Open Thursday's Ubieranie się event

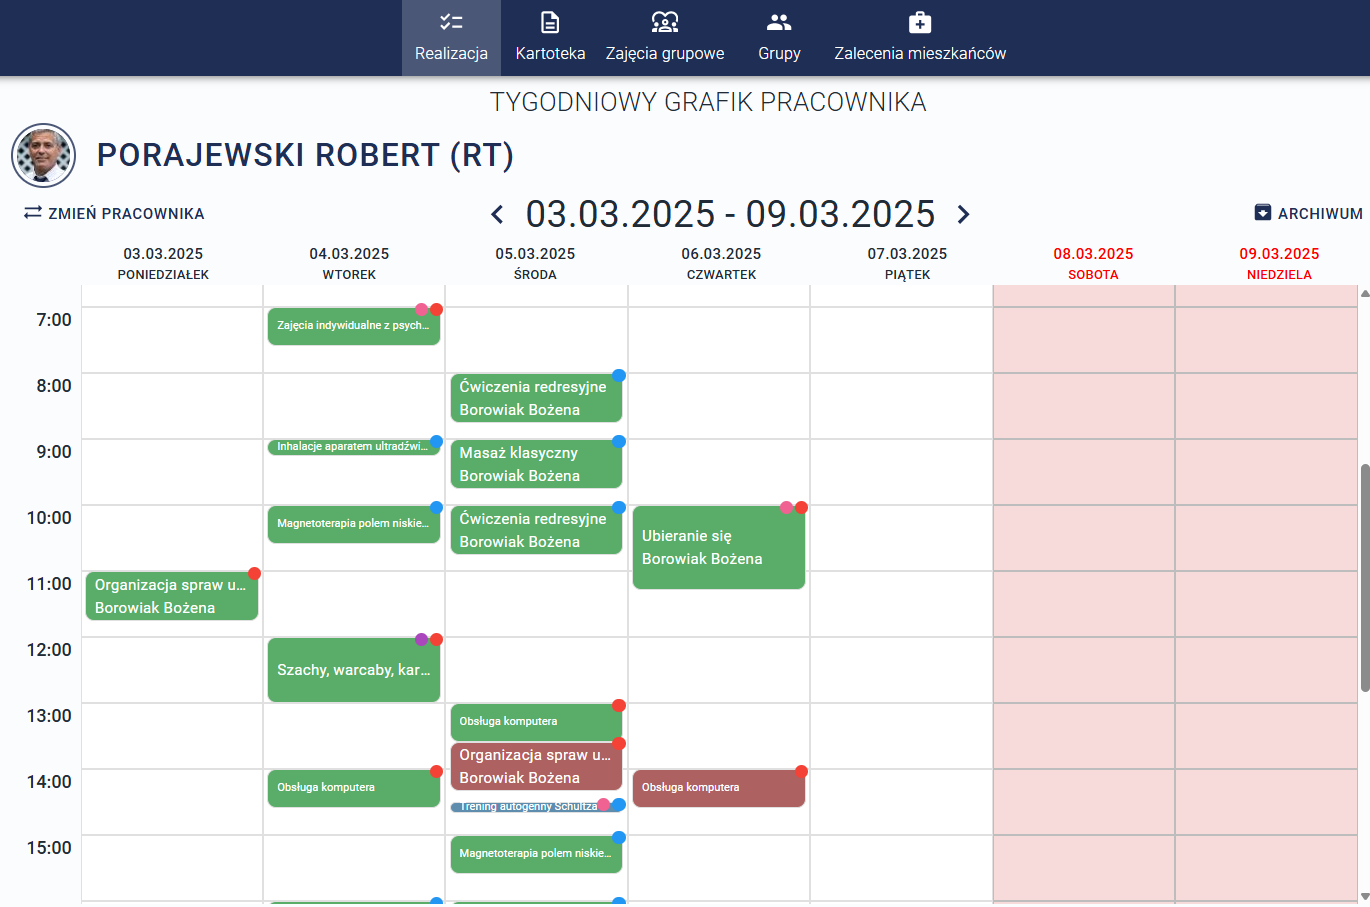[x=718, y=548]
